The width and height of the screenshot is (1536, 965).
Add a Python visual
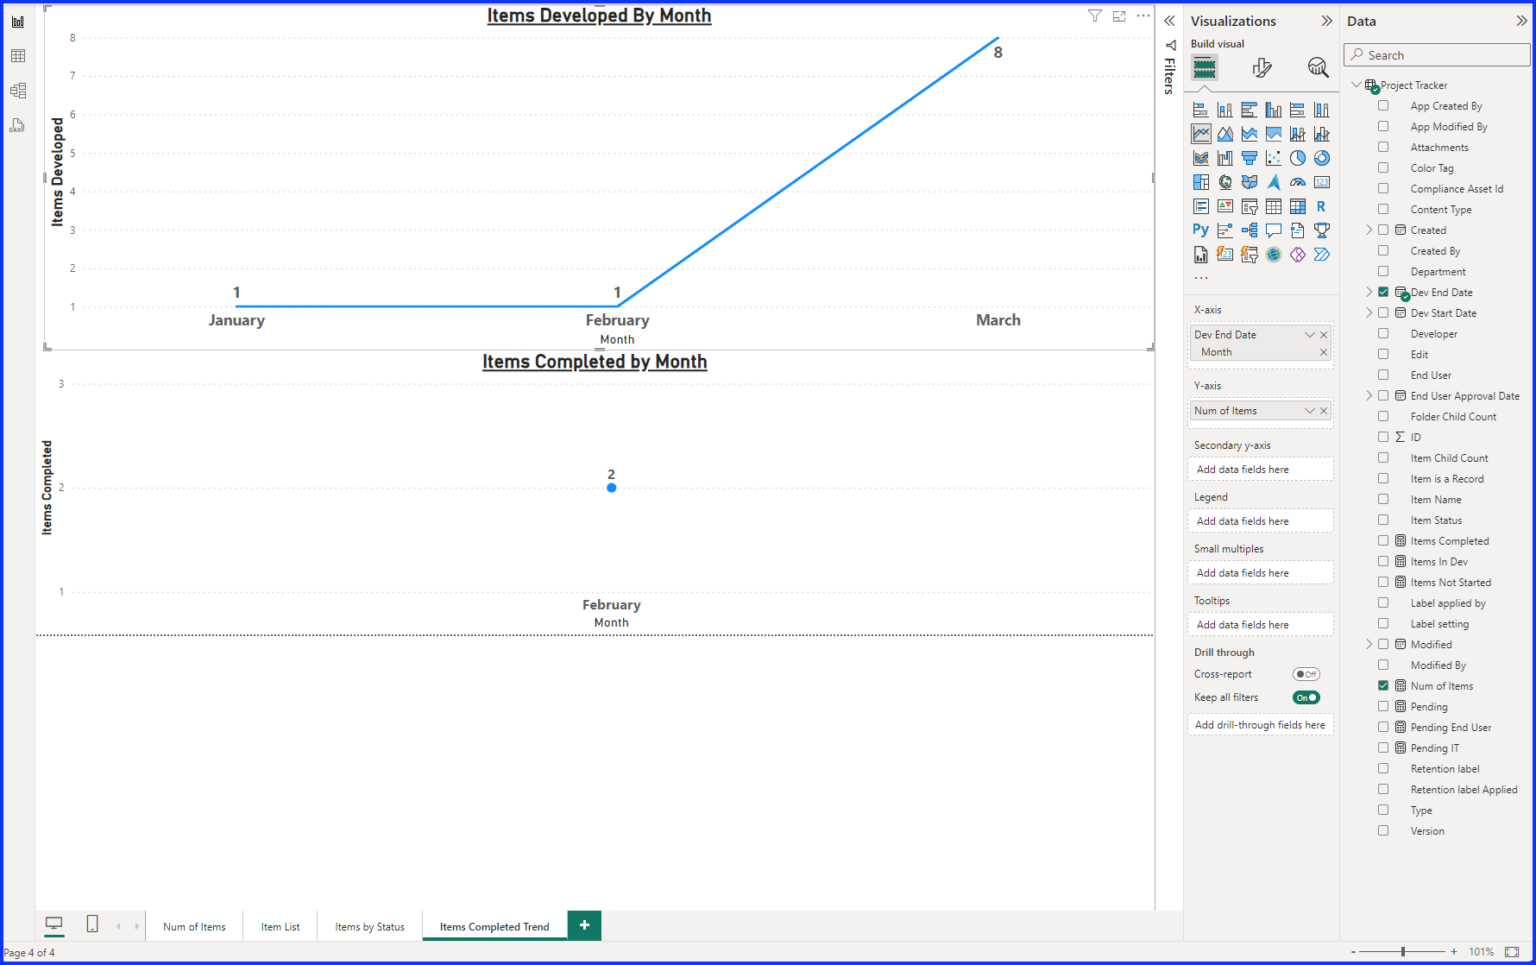(1200, 230)
